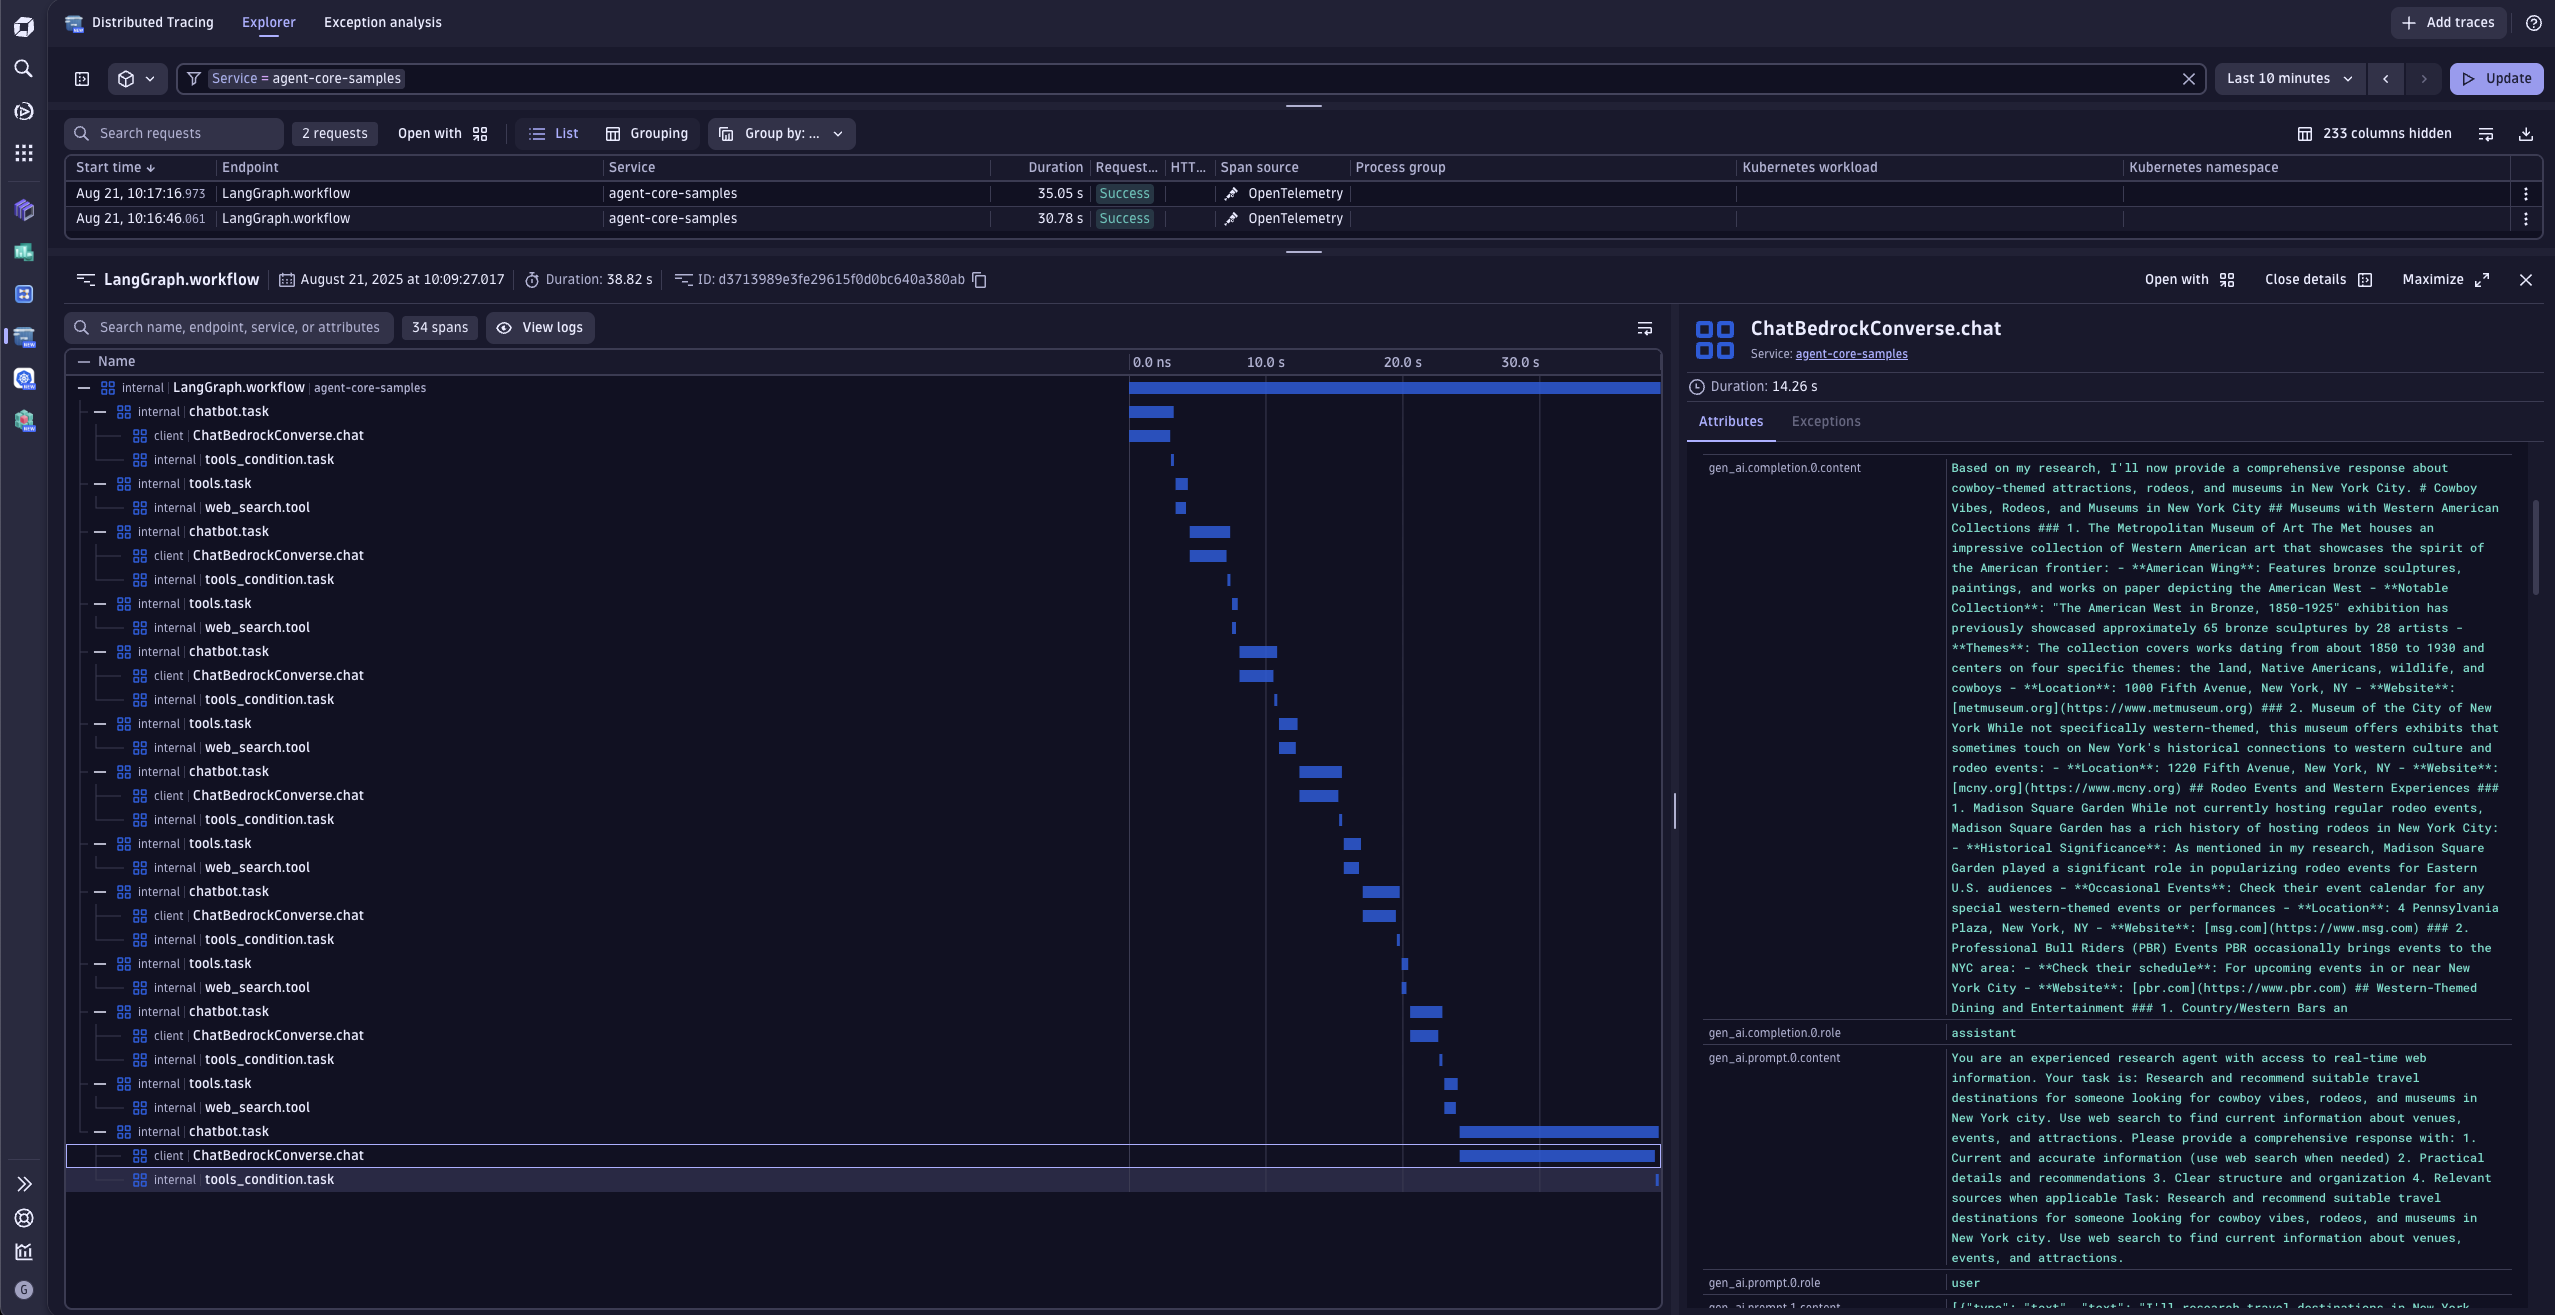Open the Distributed Tracing app icon top-left

click(x=74, y=22)
